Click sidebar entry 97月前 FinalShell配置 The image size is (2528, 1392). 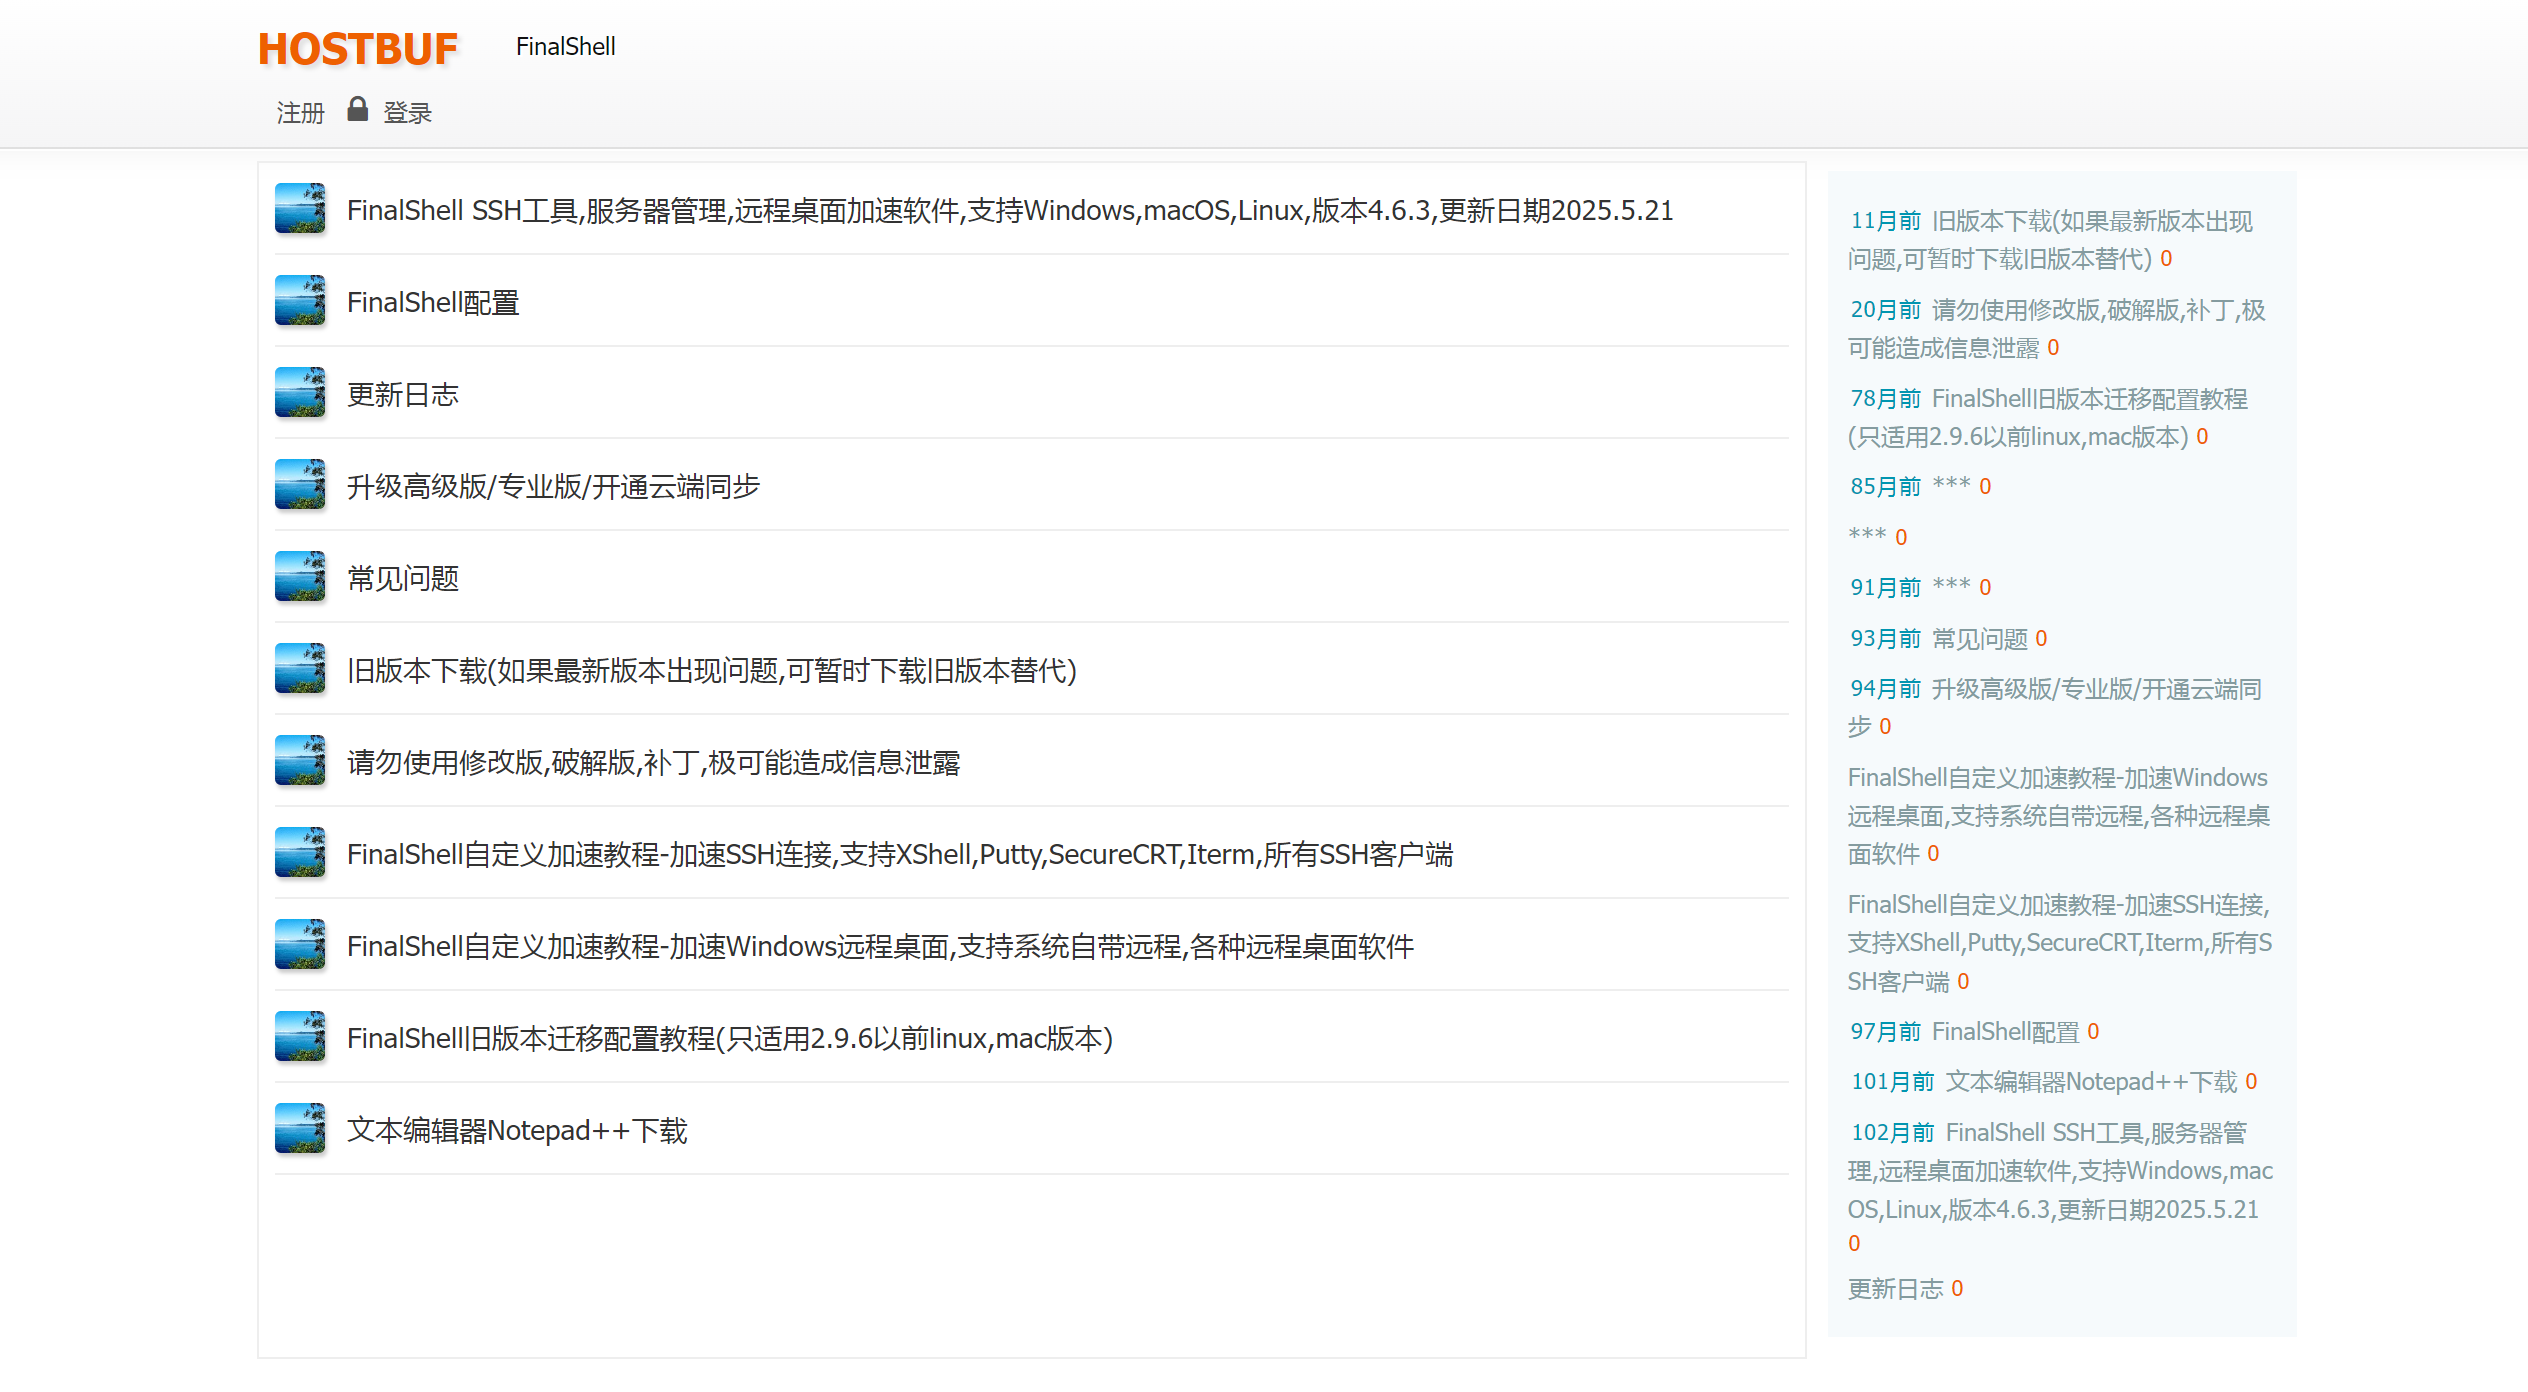pyautogui.click(x=2004, y=1032)
